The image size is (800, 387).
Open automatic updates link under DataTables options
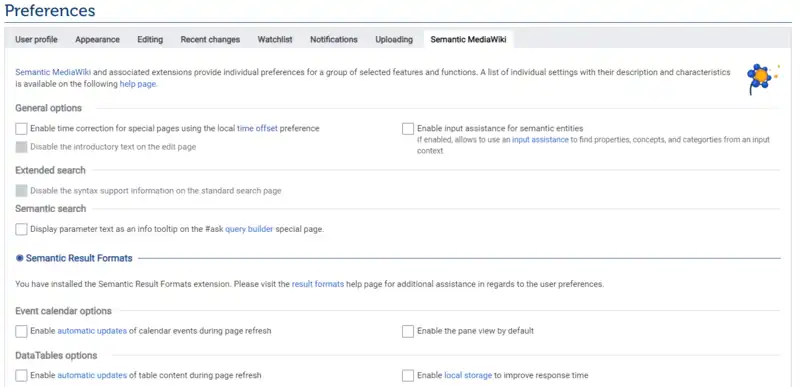click(92, 375)
